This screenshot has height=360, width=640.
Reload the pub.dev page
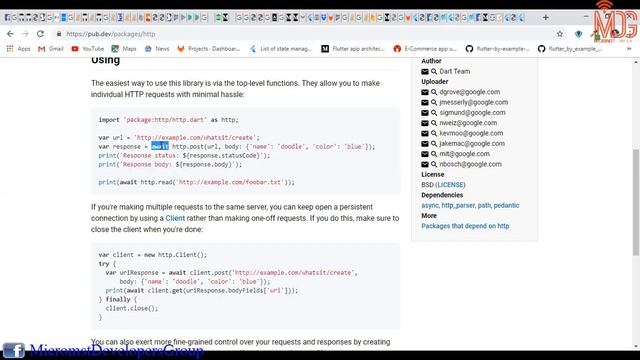point(40,34)
